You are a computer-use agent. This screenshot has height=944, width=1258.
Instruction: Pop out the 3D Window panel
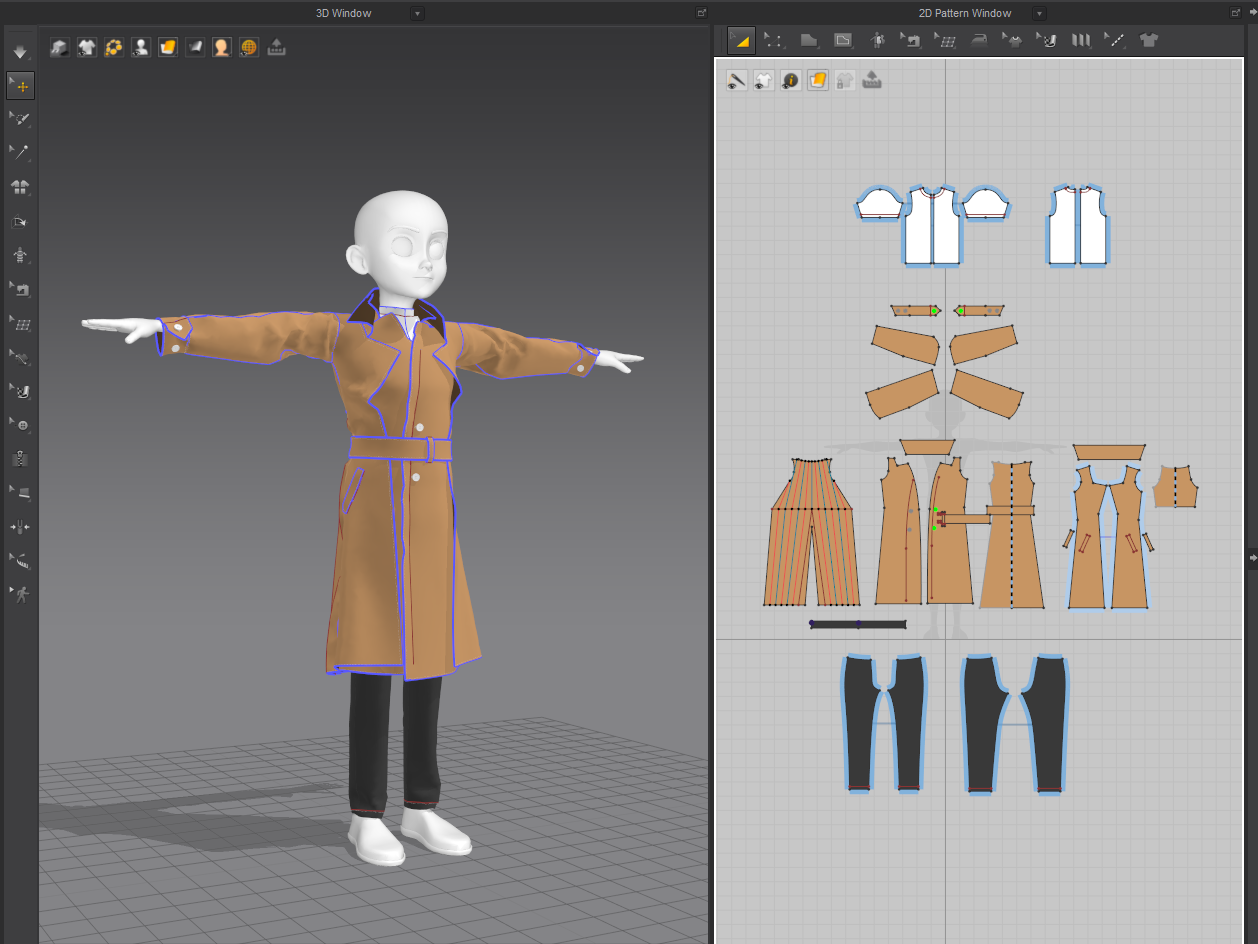point(702,13)
